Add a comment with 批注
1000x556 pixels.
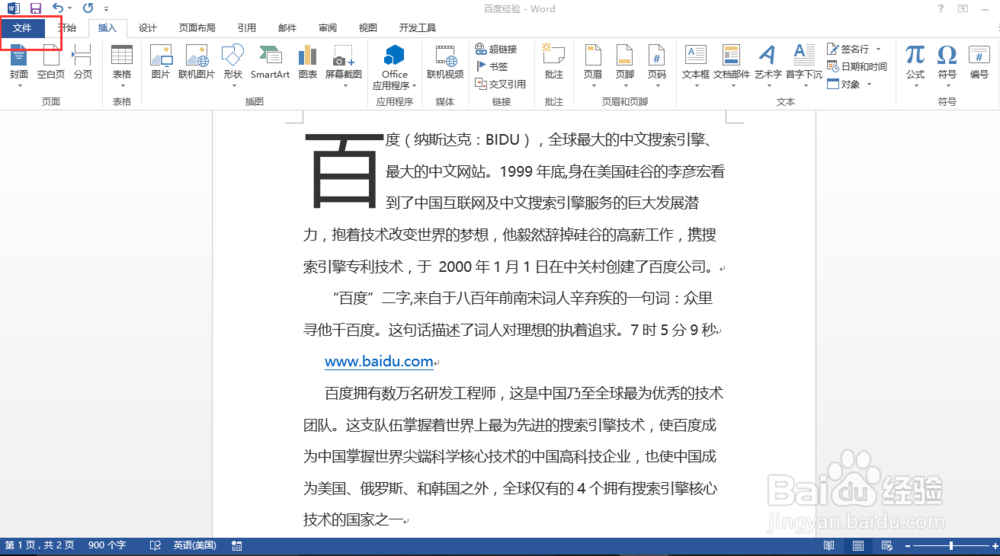(554, 62)
